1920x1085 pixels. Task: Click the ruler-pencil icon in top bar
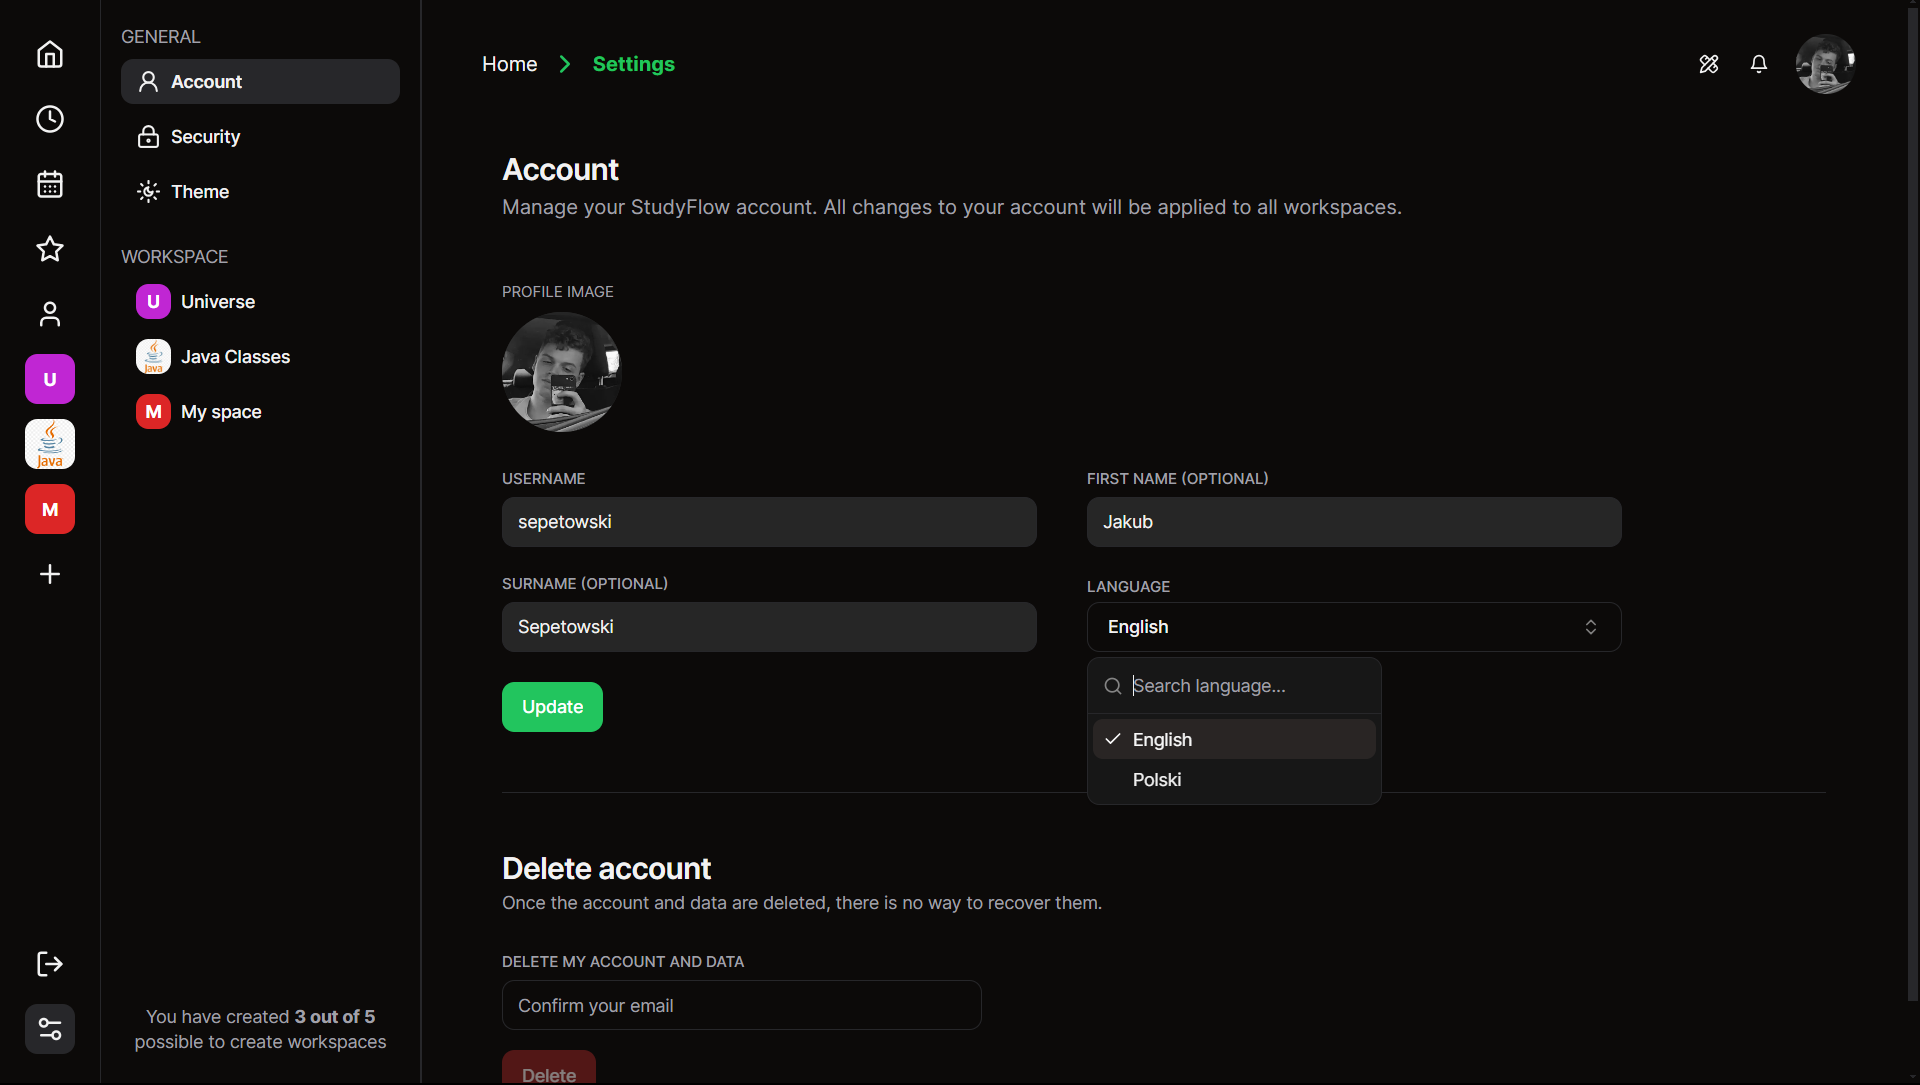[x=1709, y=64]
